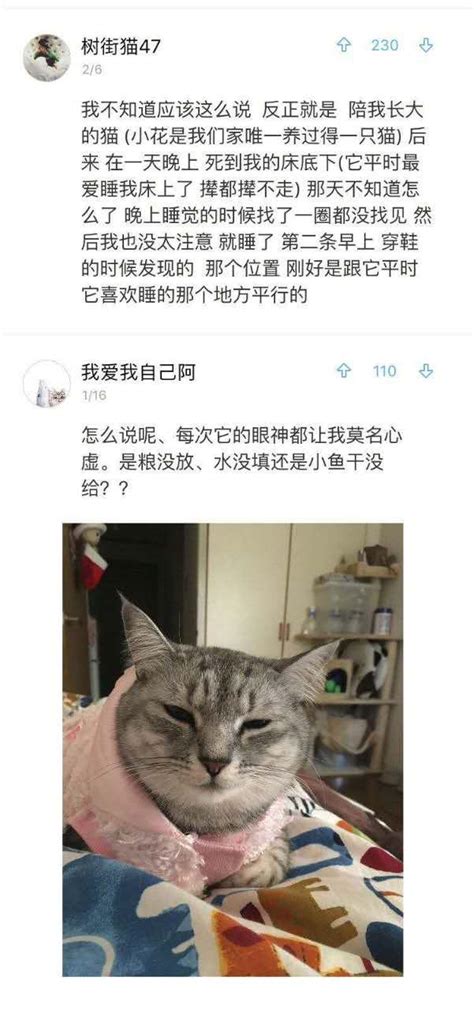Viewport: 474px width, 1009px height.
Task: Select the comment text about 小花
Action: click(257, 203)
